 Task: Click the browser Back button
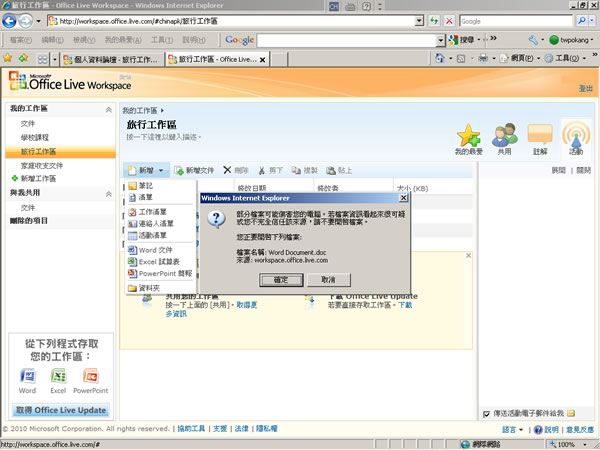tap(9, 21)
